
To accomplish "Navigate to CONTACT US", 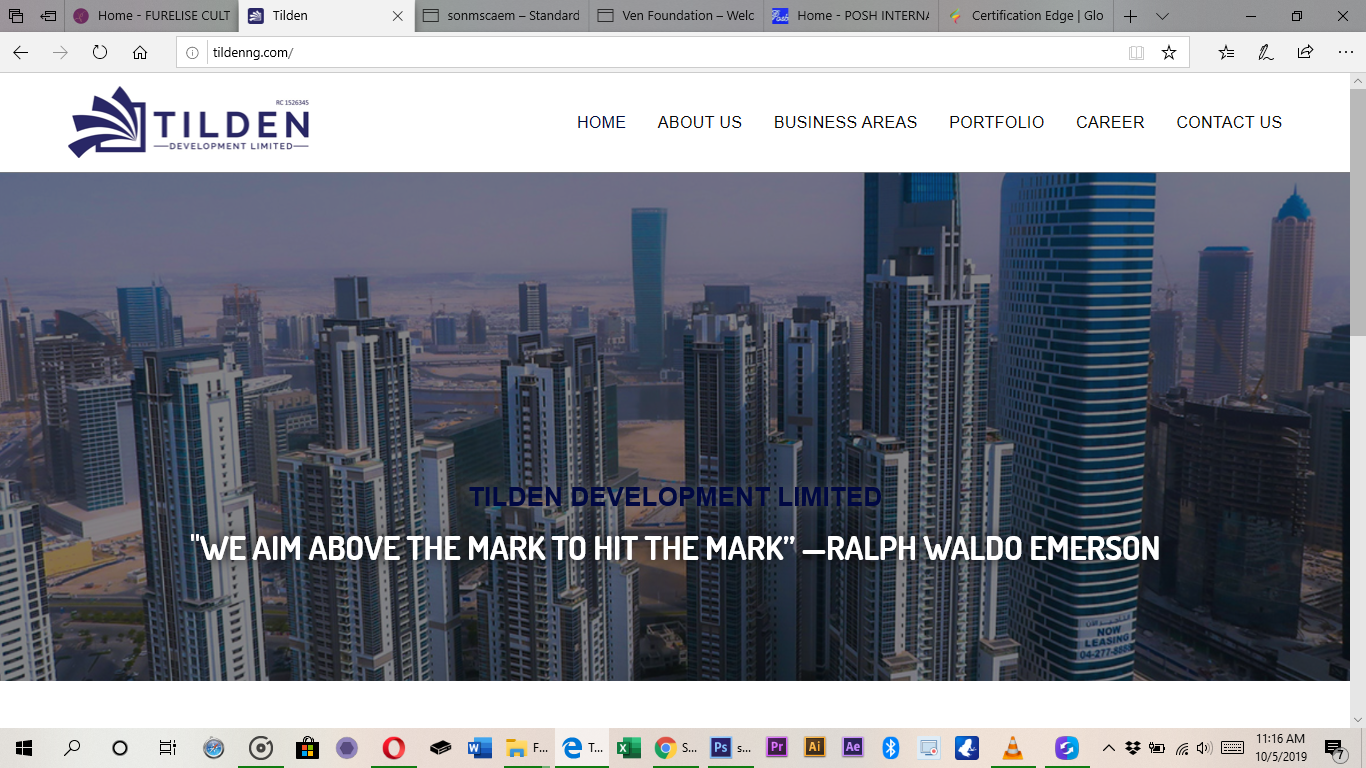I will click(1229, 122).
